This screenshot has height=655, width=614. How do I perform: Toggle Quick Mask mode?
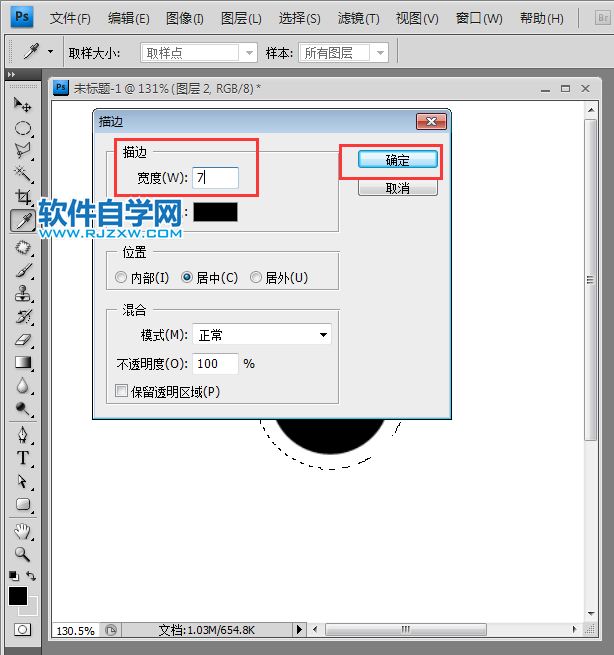click(x=23, y=630)
